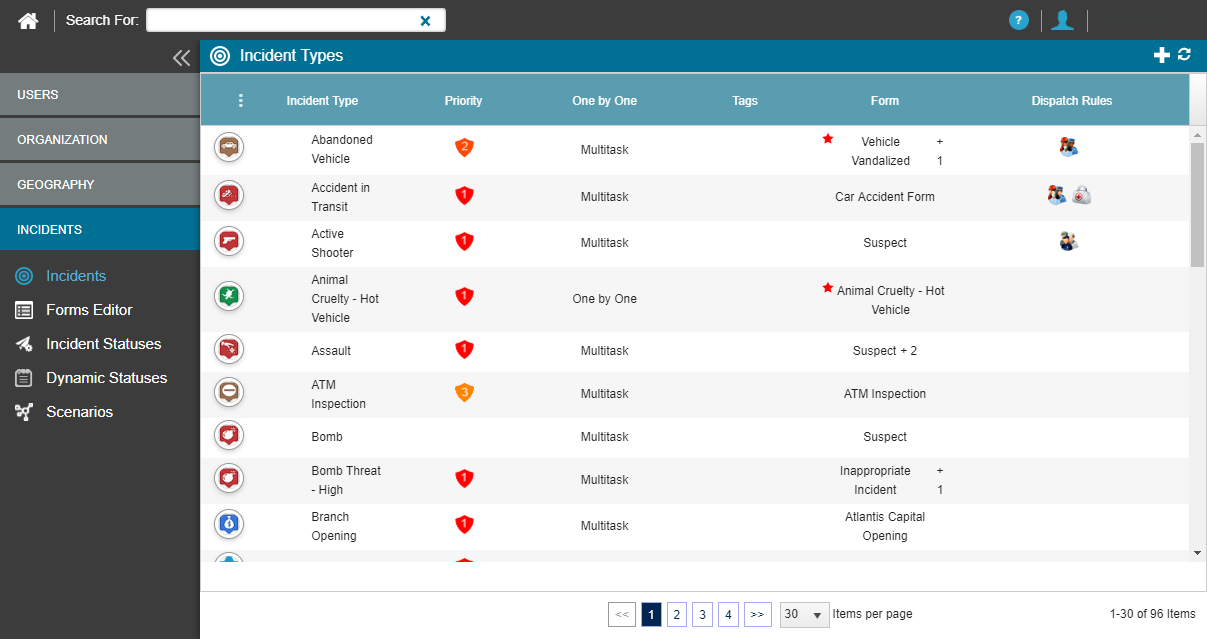
Task: Click the Atlantis Capital Opening form
Action: 885,526
